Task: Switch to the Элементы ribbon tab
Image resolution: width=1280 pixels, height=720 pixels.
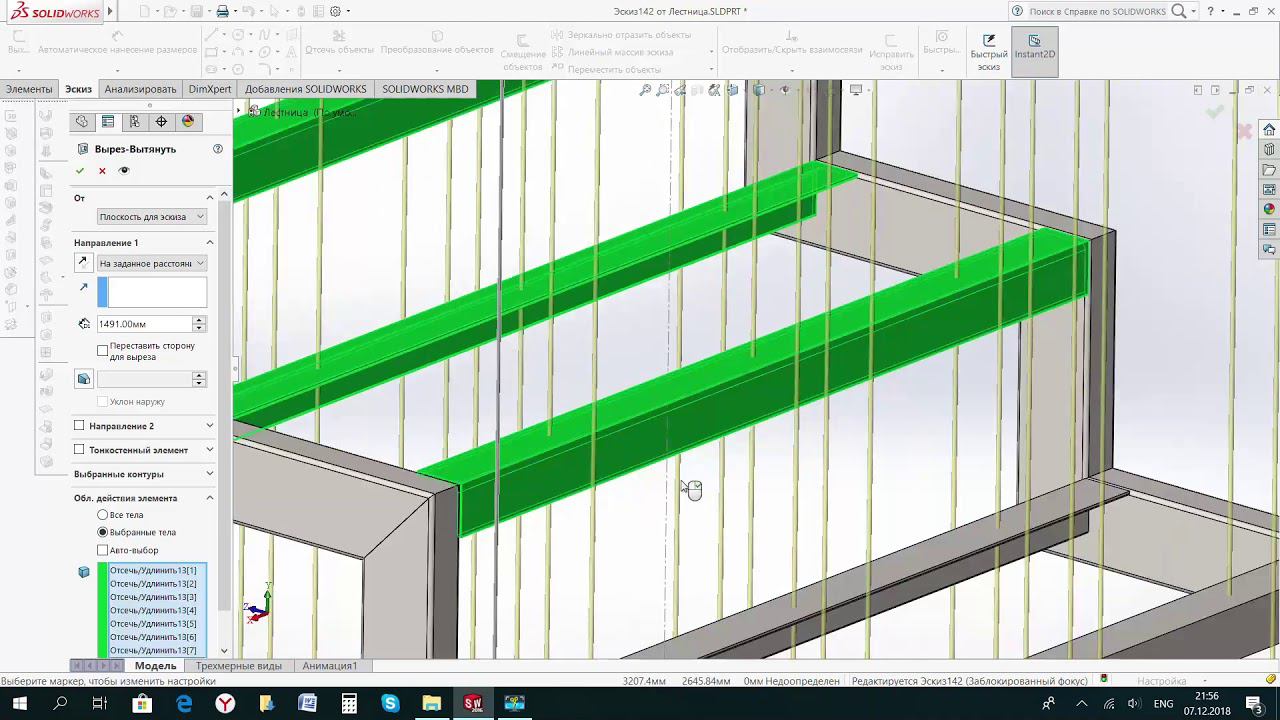Action: tap(29, 89)
